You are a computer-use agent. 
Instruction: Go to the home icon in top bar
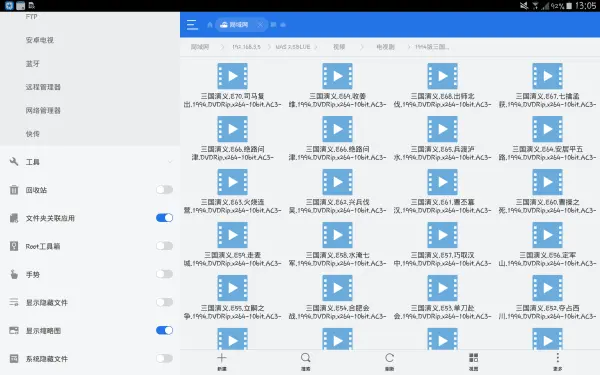[x=210, y=25]
